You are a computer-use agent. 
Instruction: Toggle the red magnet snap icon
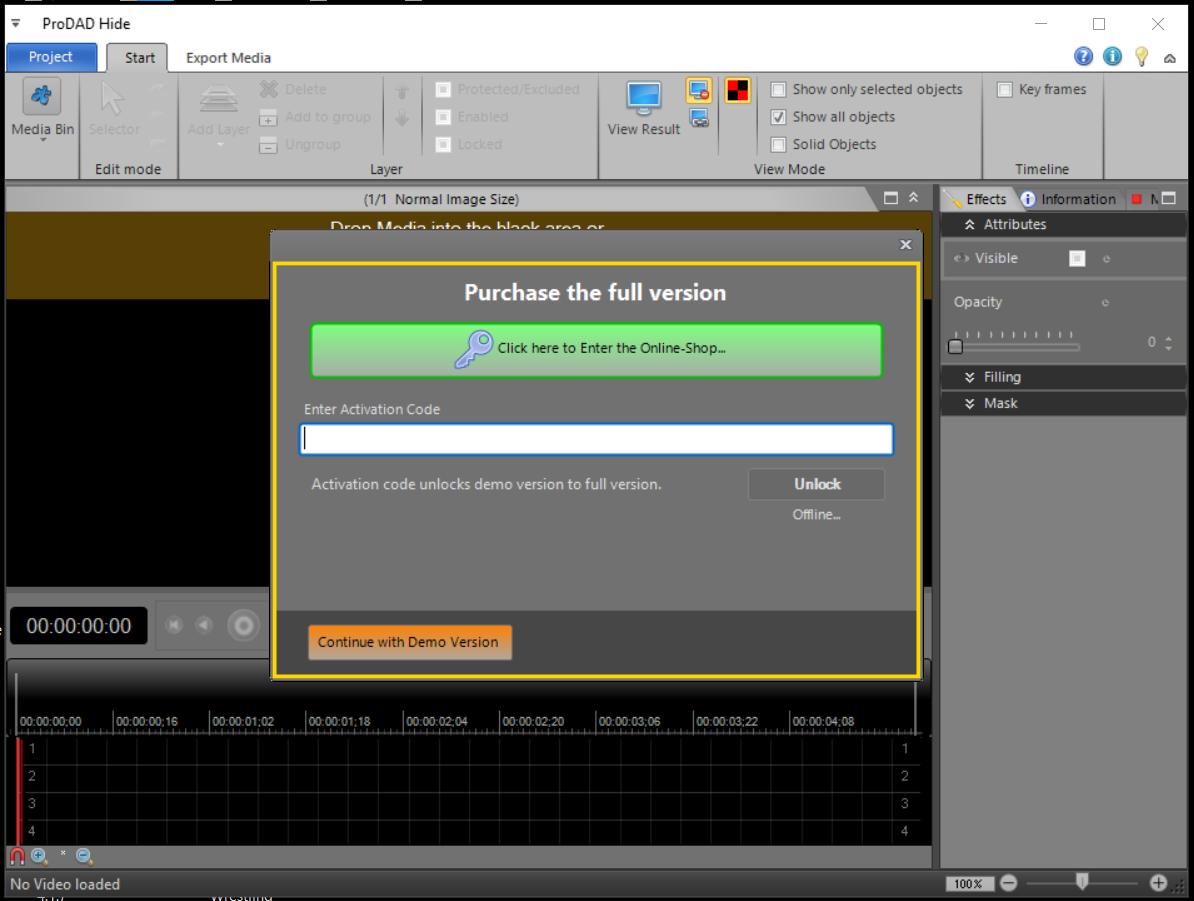17,856
